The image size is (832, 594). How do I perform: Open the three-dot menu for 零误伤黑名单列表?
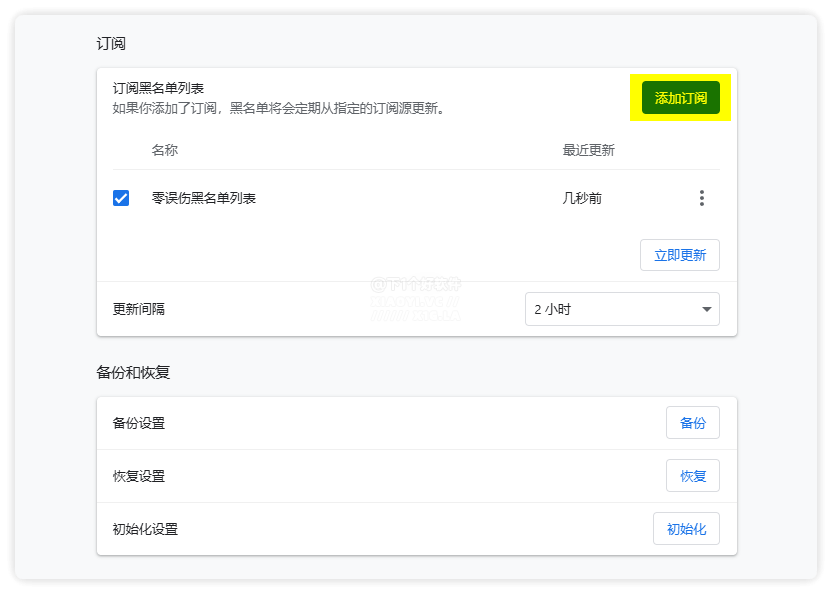(x=701, y=198)
